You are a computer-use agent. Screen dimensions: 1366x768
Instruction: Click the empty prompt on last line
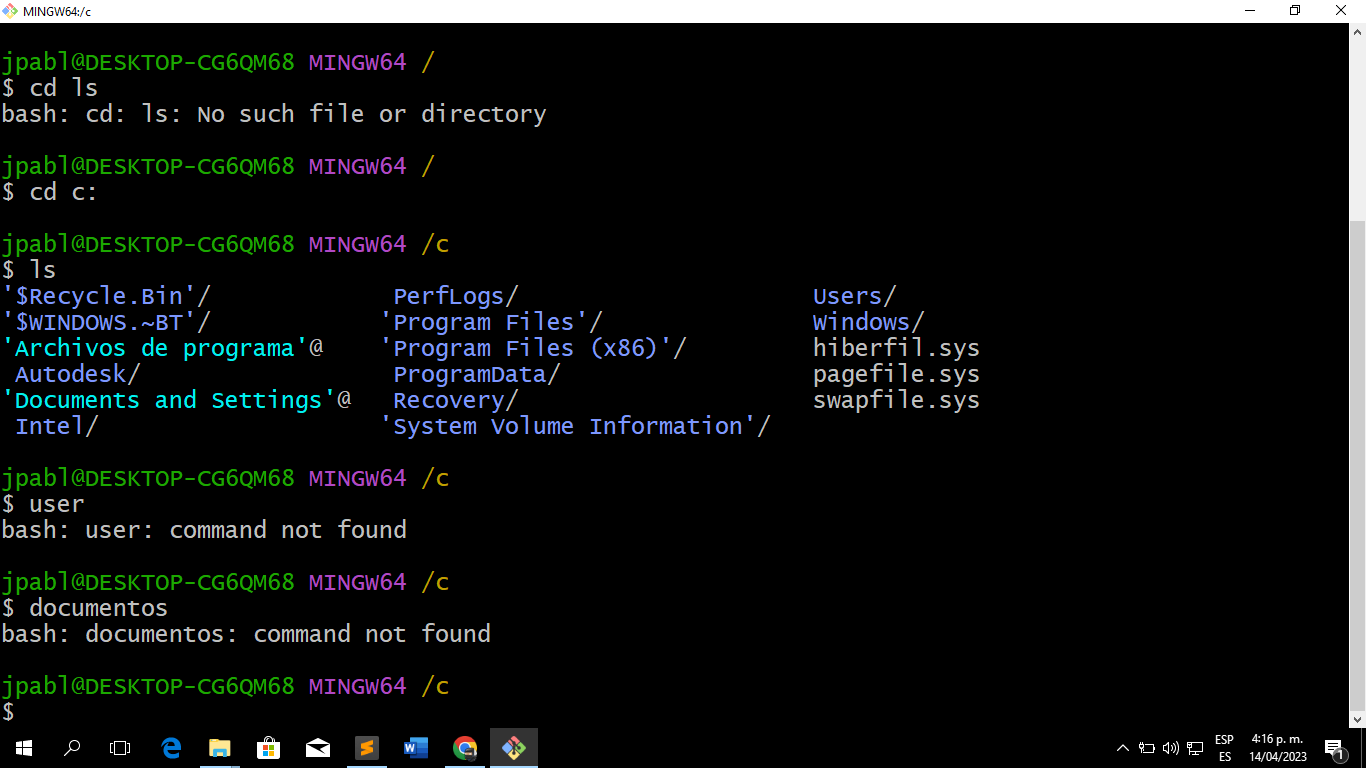[8, 712]
